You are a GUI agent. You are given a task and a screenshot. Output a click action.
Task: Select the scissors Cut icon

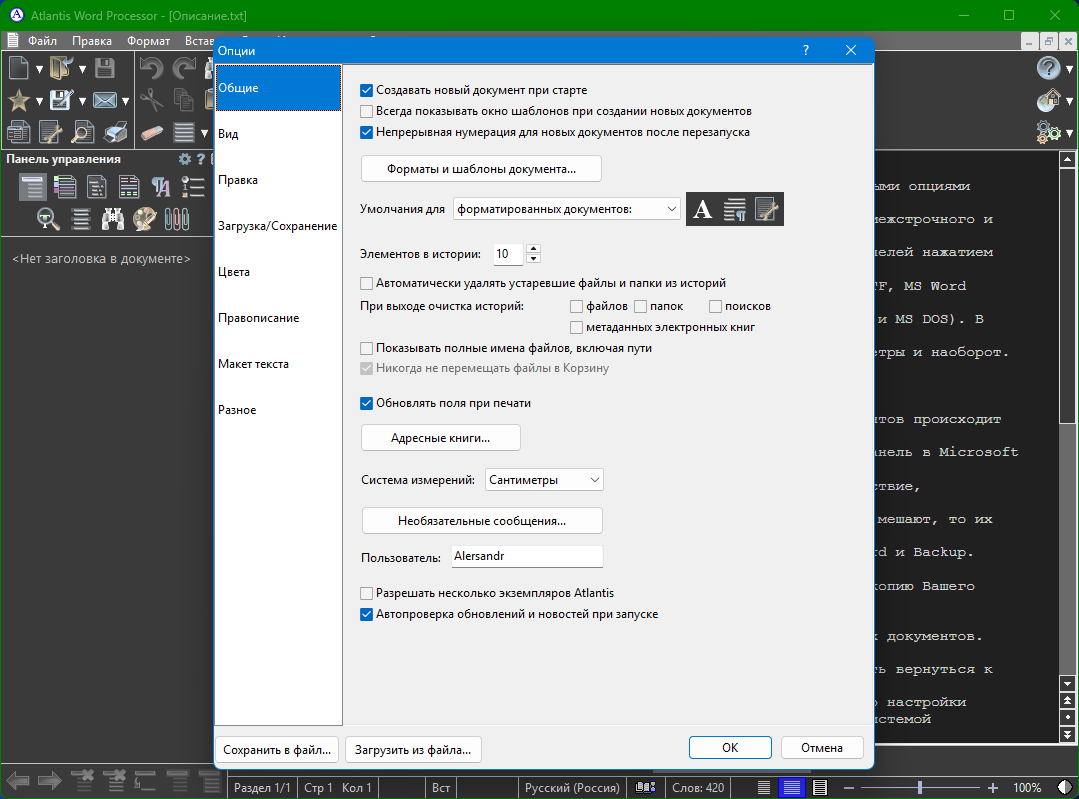click(x=151, y=100)
